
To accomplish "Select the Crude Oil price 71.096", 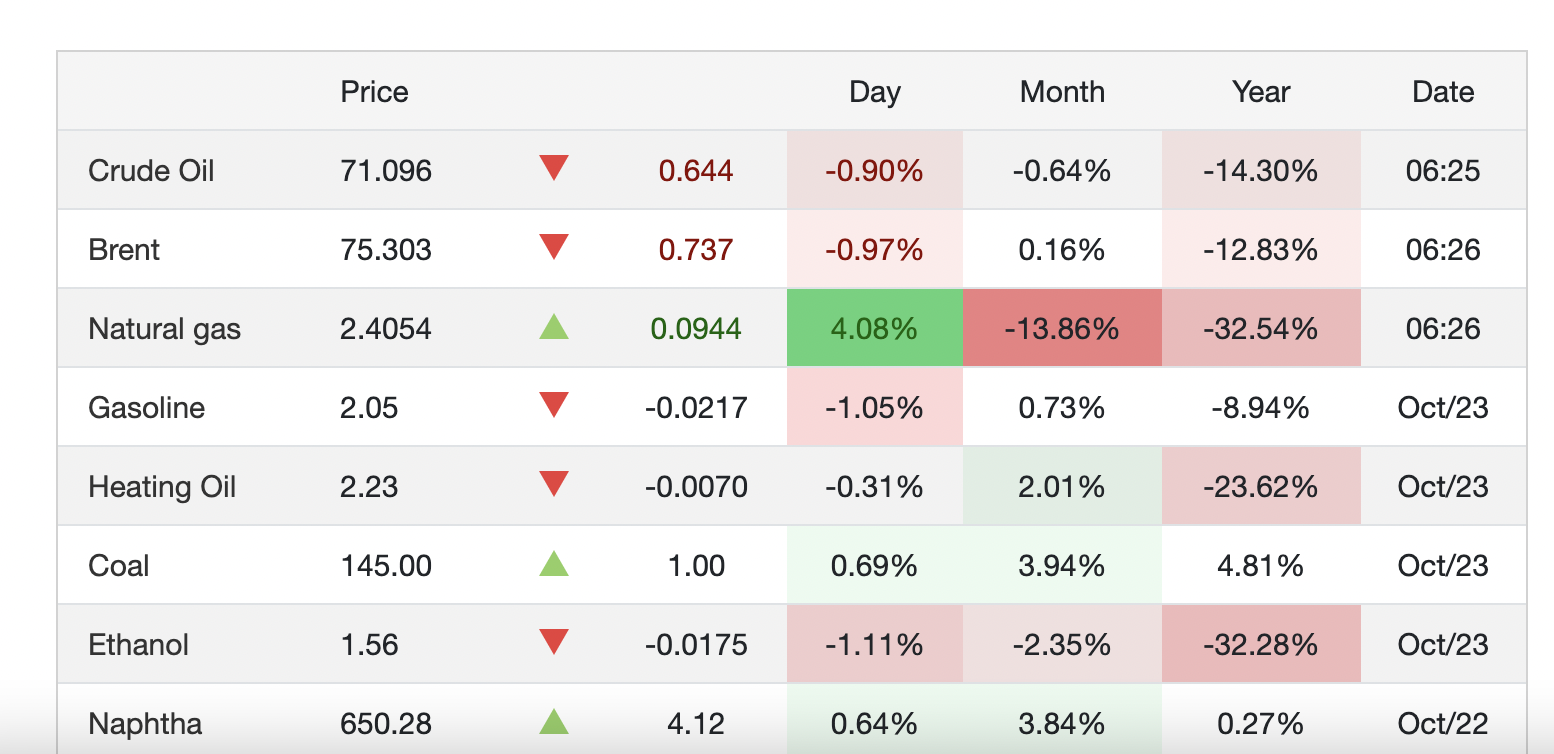I will tap(386, 171).
